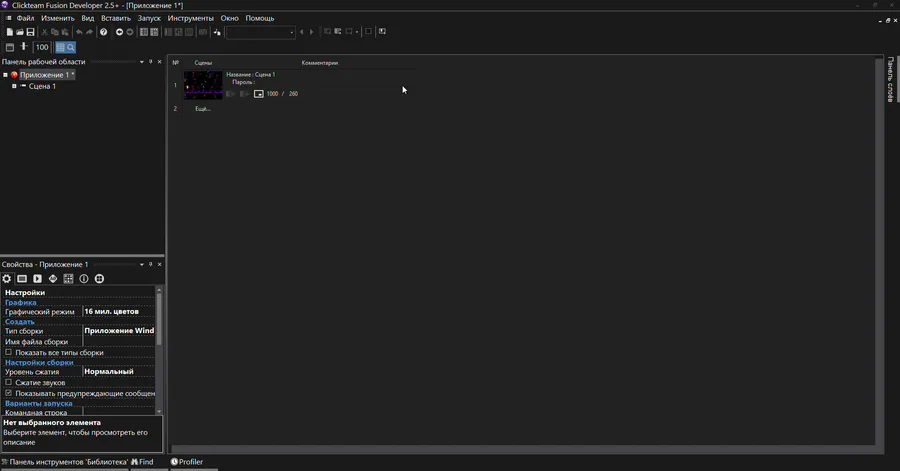This screenshot has width=900, height=471.
Task: Change the 'Графический режим' value 16 мил. цветов
Action: tap(119, 312)
